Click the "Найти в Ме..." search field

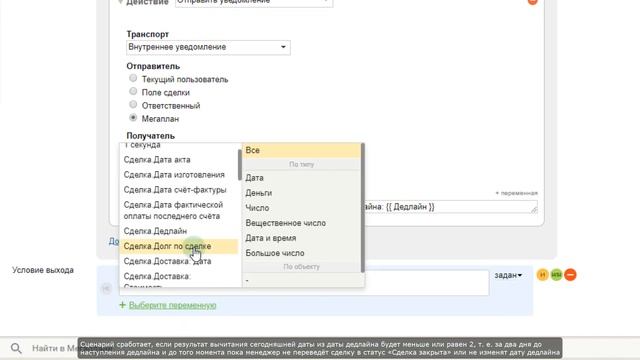click(54, 348)
